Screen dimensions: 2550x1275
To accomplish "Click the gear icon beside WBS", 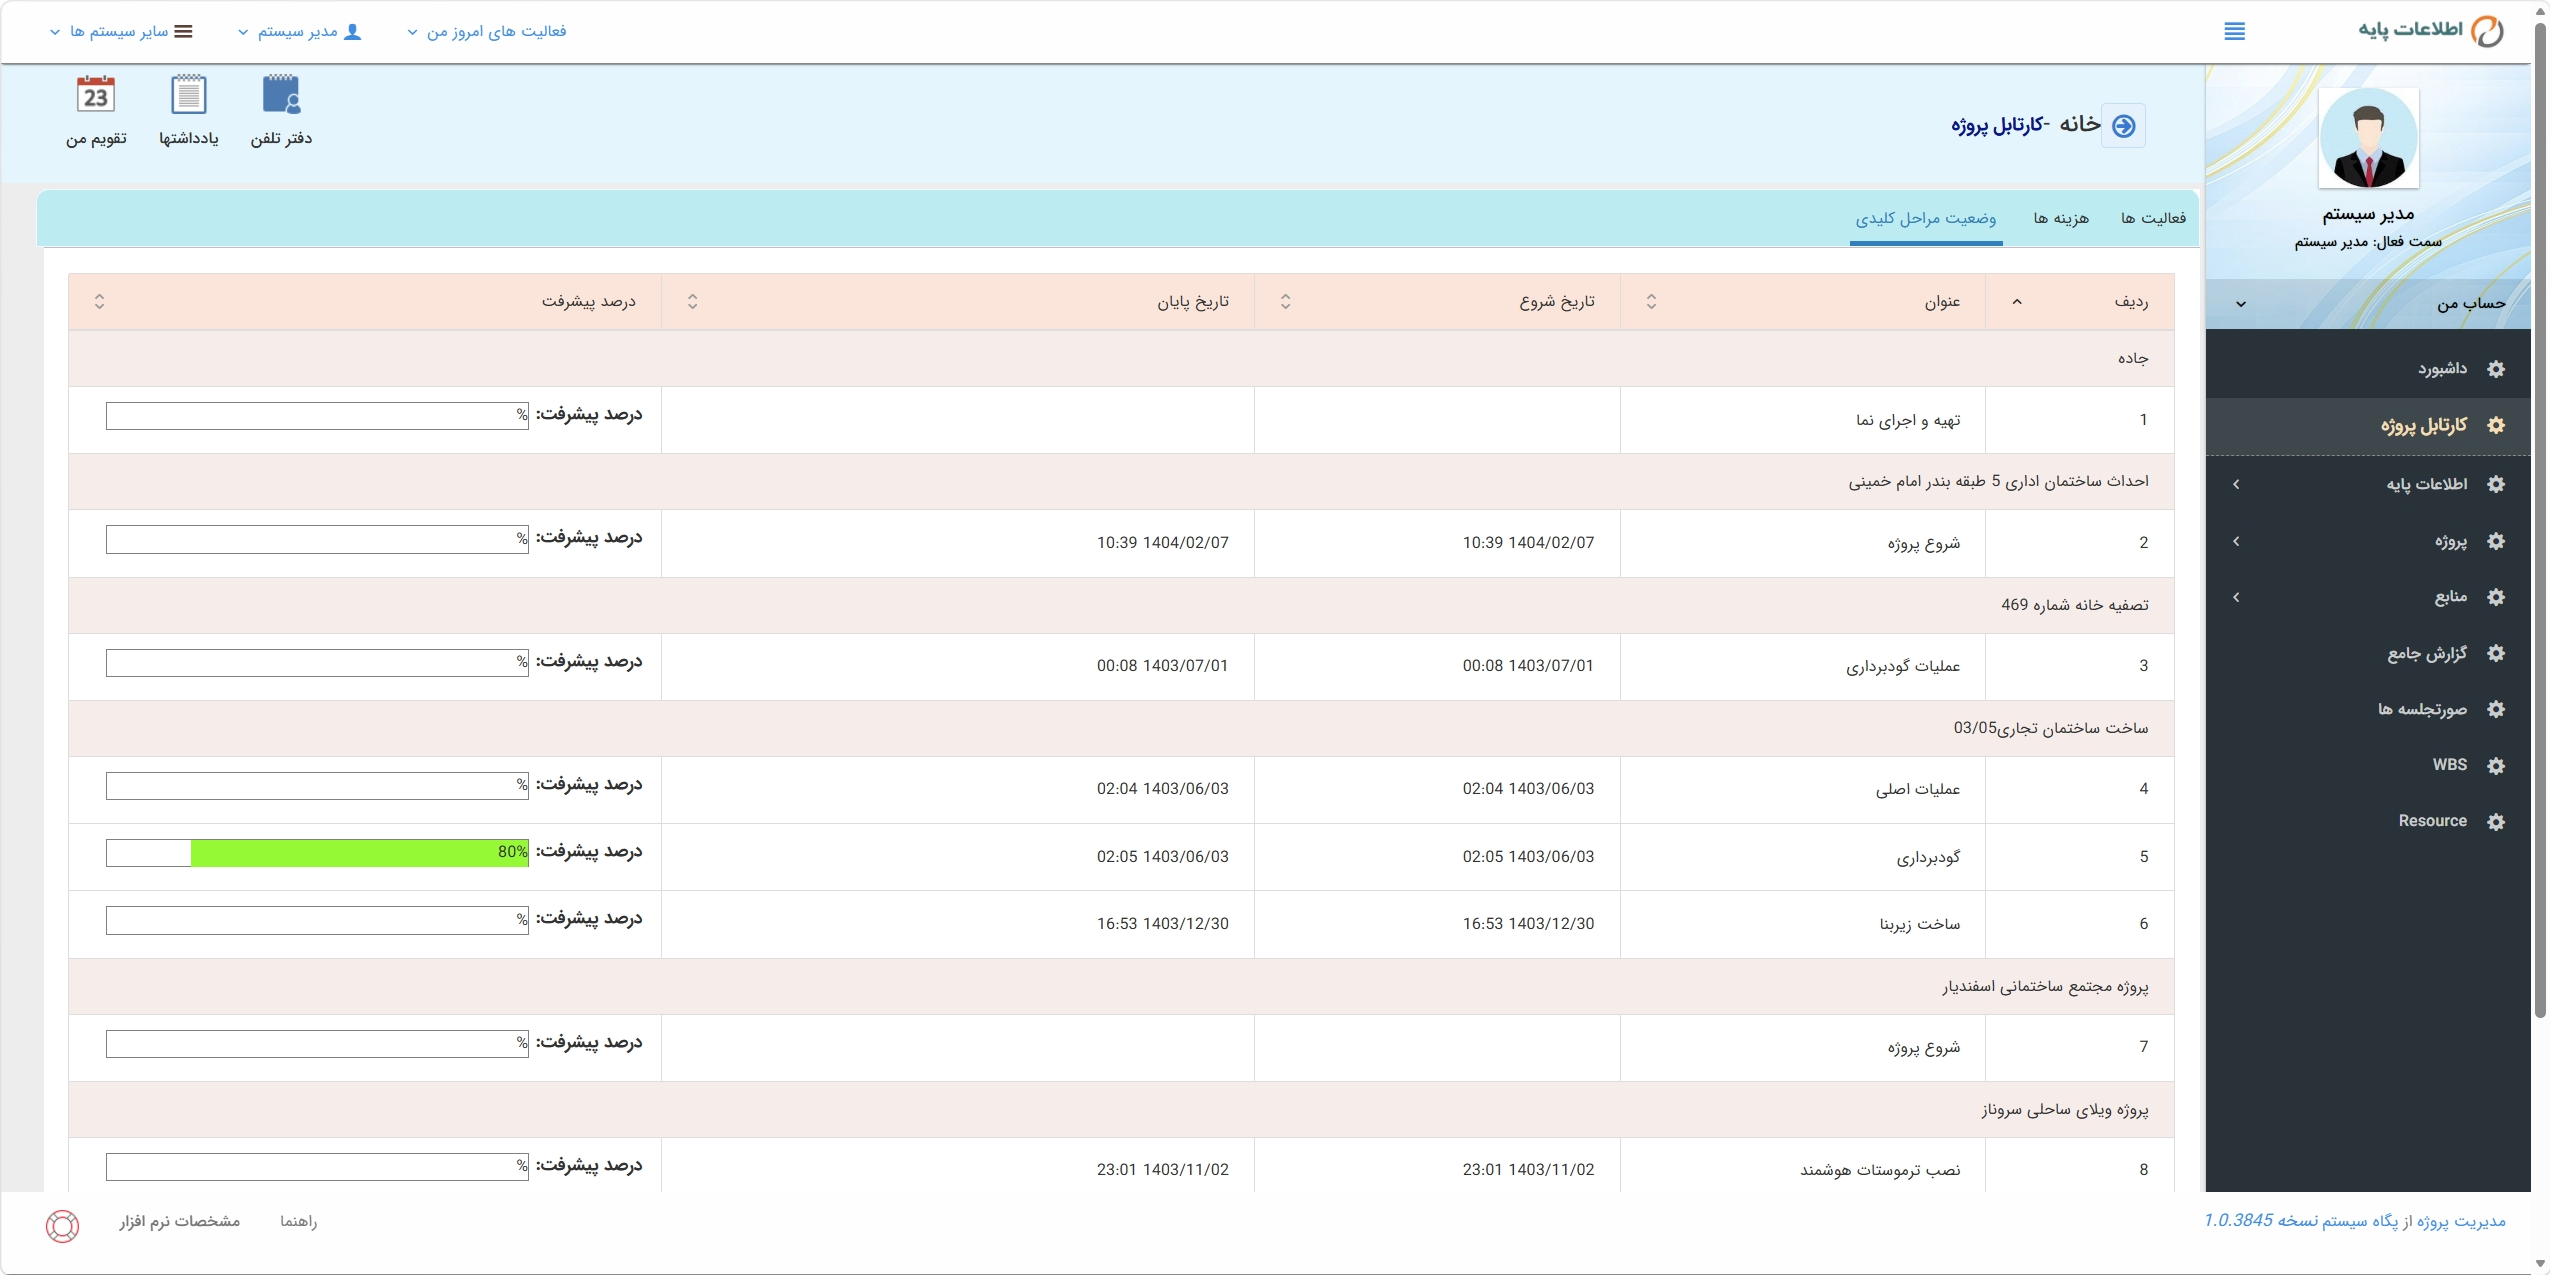I will coord(2495,766).
